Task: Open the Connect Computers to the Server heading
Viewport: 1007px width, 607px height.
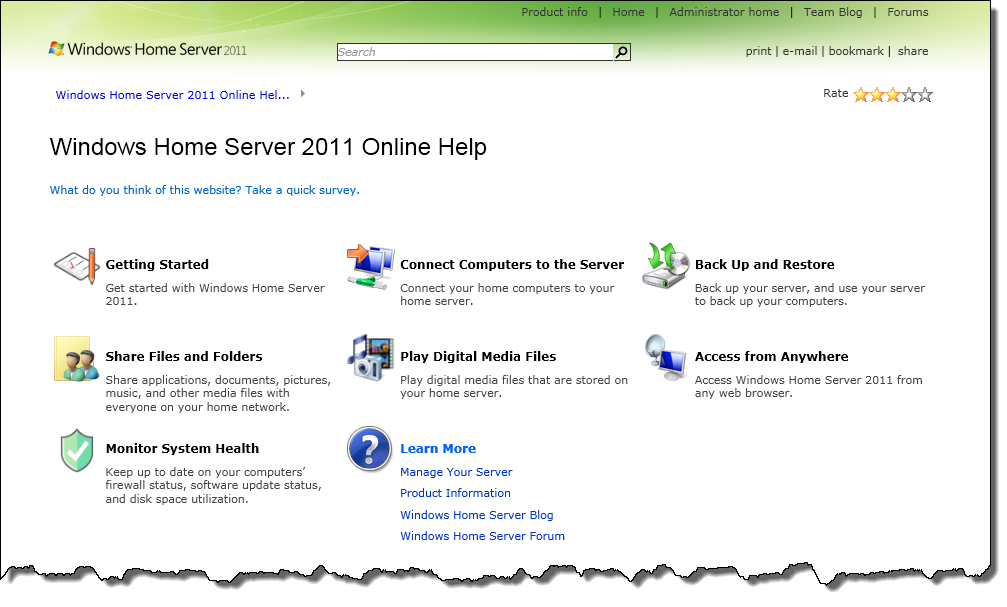Action: (x=512, y=265)
